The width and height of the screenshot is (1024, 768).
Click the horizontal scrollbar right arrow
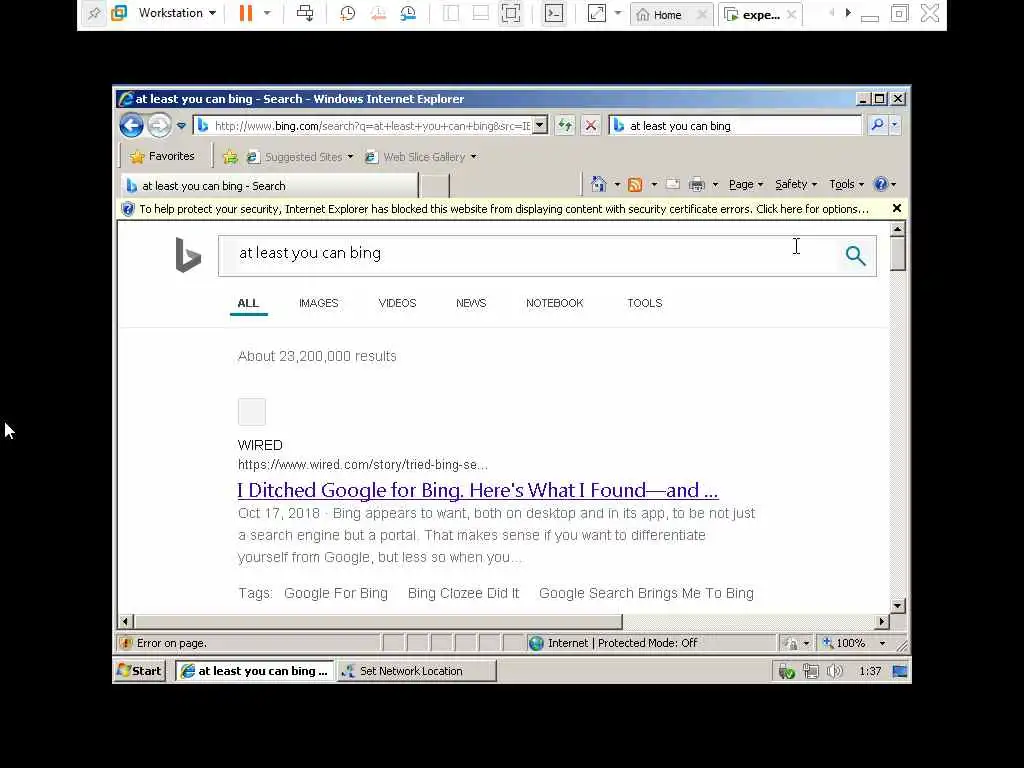(882, 622)
